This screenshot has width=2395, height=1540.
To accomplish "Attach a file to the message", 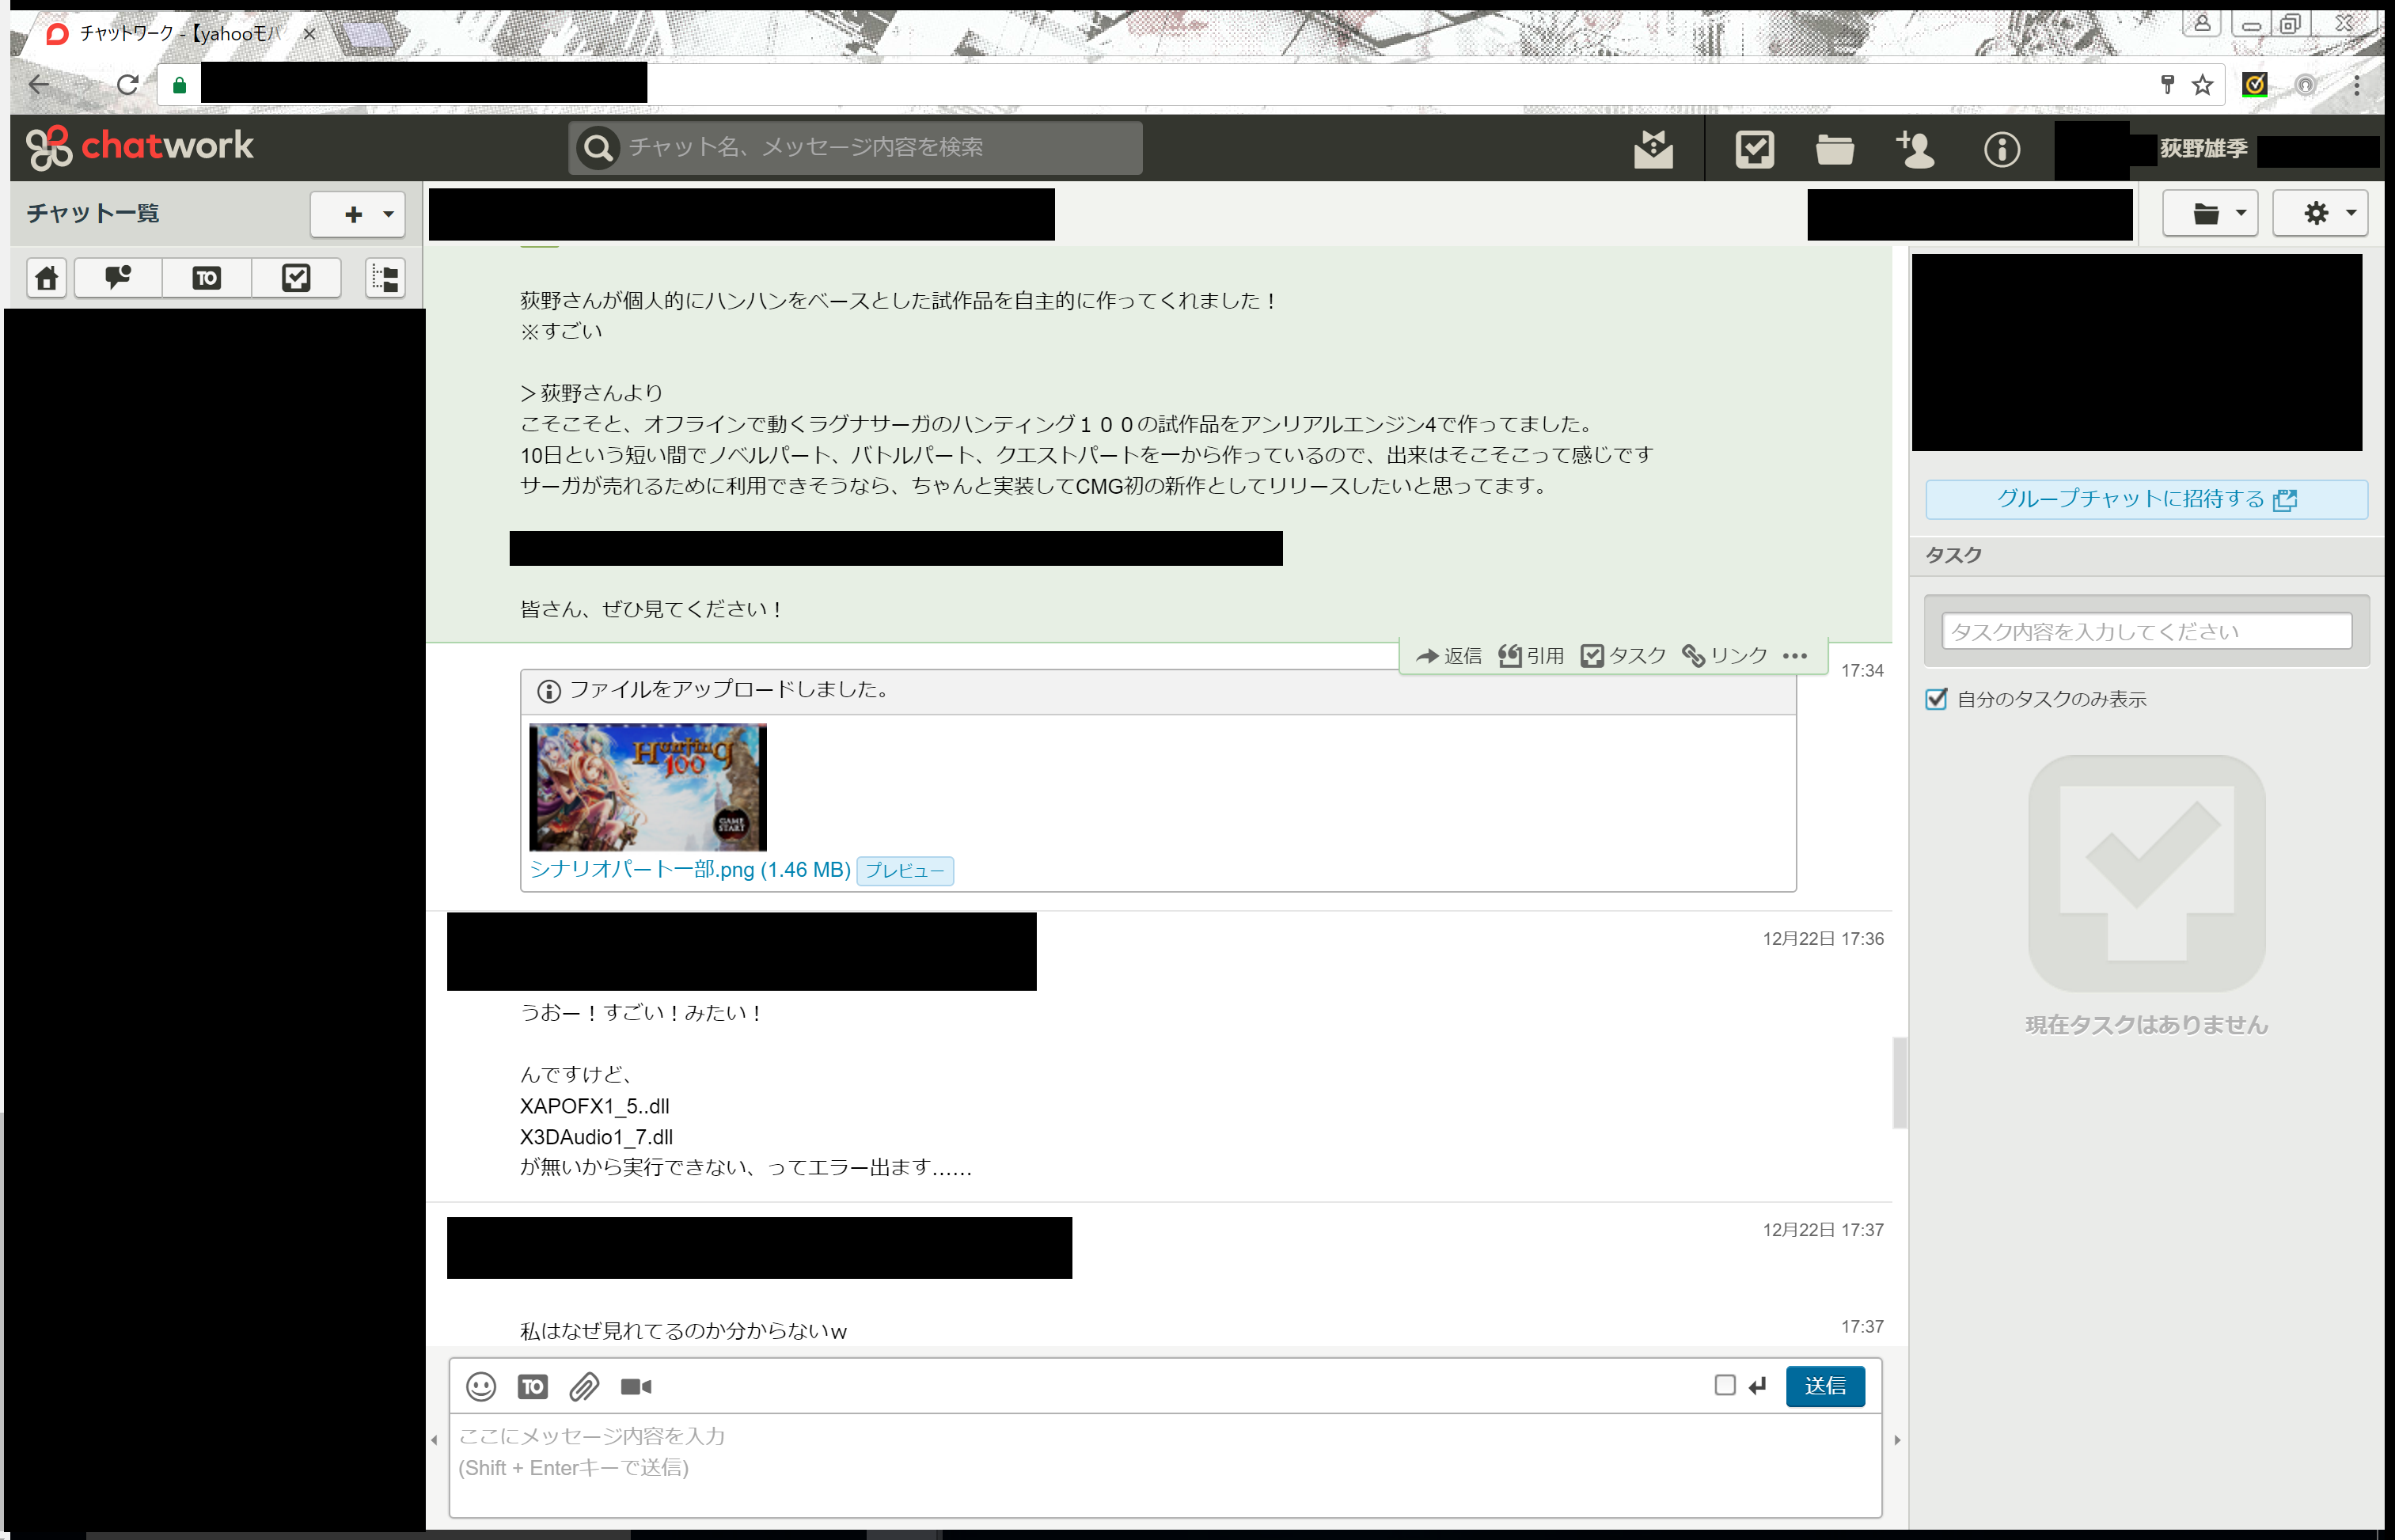I will tap(584, 1386).
